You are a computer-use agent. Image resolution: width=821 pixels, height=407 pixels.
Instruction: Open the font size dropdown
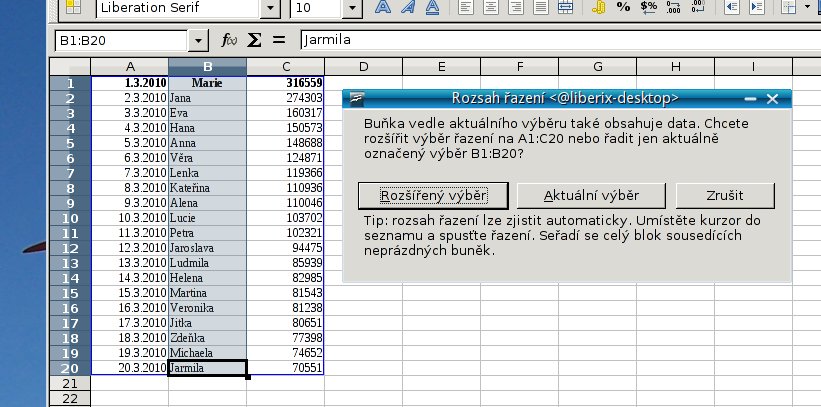[x=352, y=8]
